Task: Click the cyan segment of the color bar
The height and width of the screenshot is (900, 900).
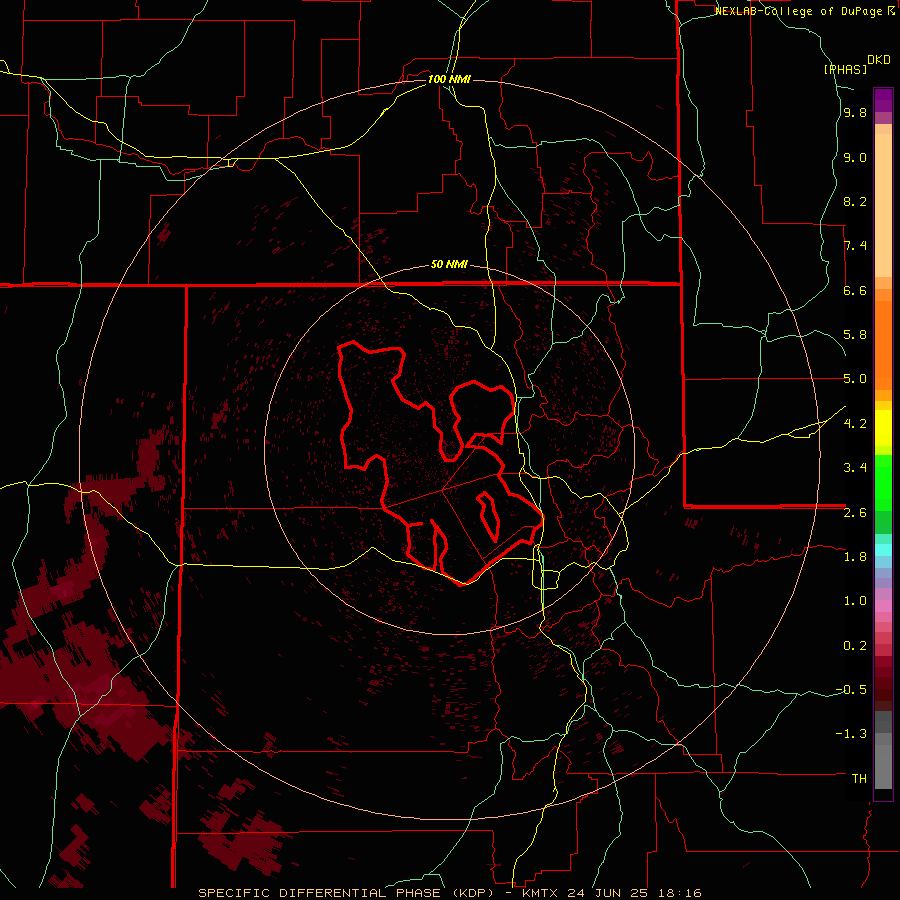Action: (x=883, y=550)
